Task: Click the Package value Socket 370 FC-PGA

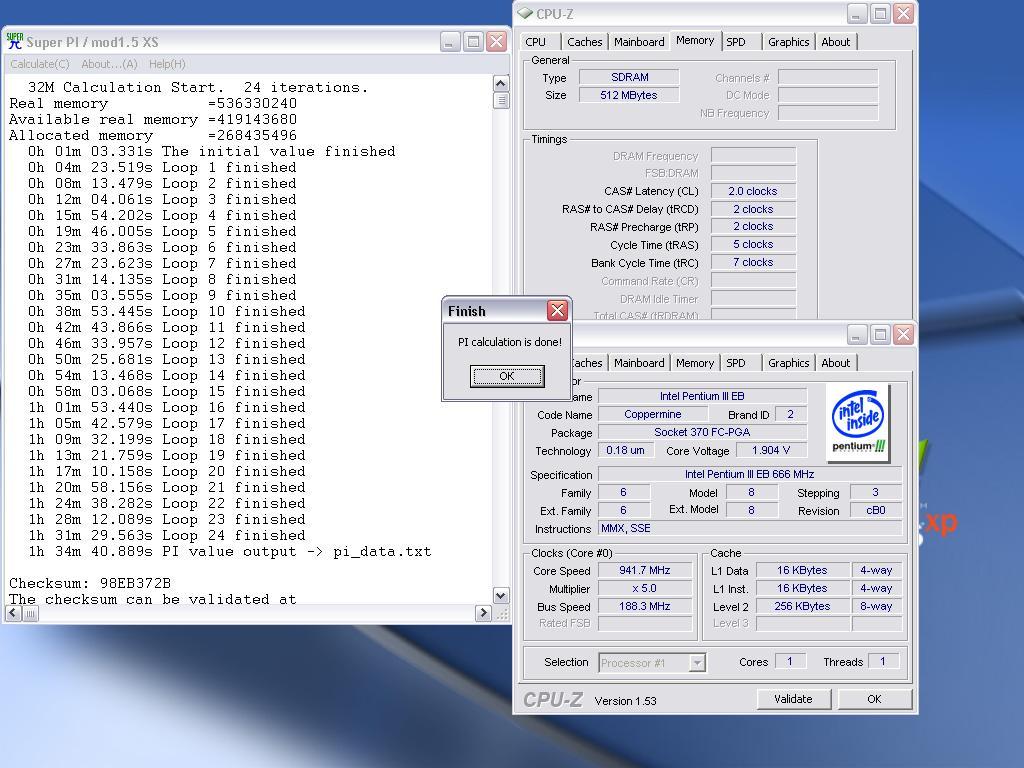Action: pyautogui.click(x=702, y=432)
